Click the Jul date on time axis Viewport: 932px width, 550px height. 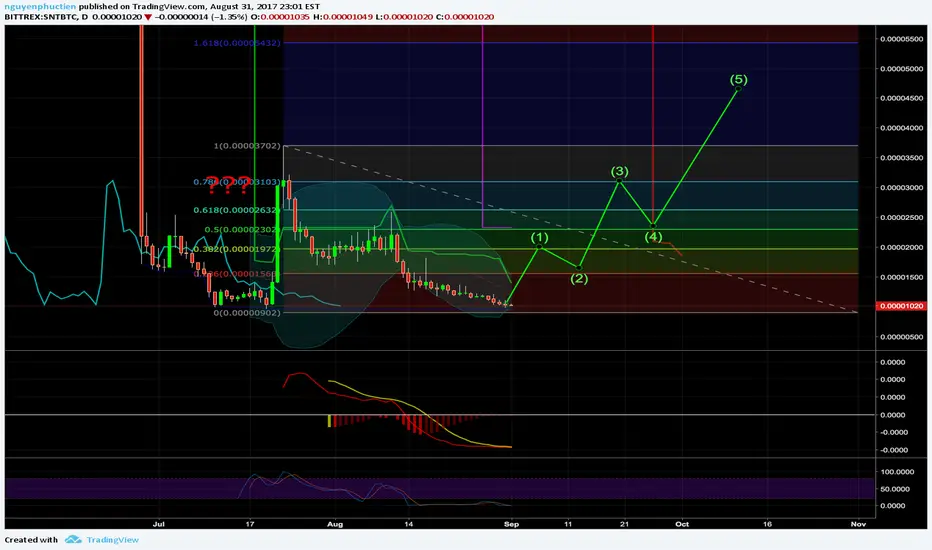point(158,524)
